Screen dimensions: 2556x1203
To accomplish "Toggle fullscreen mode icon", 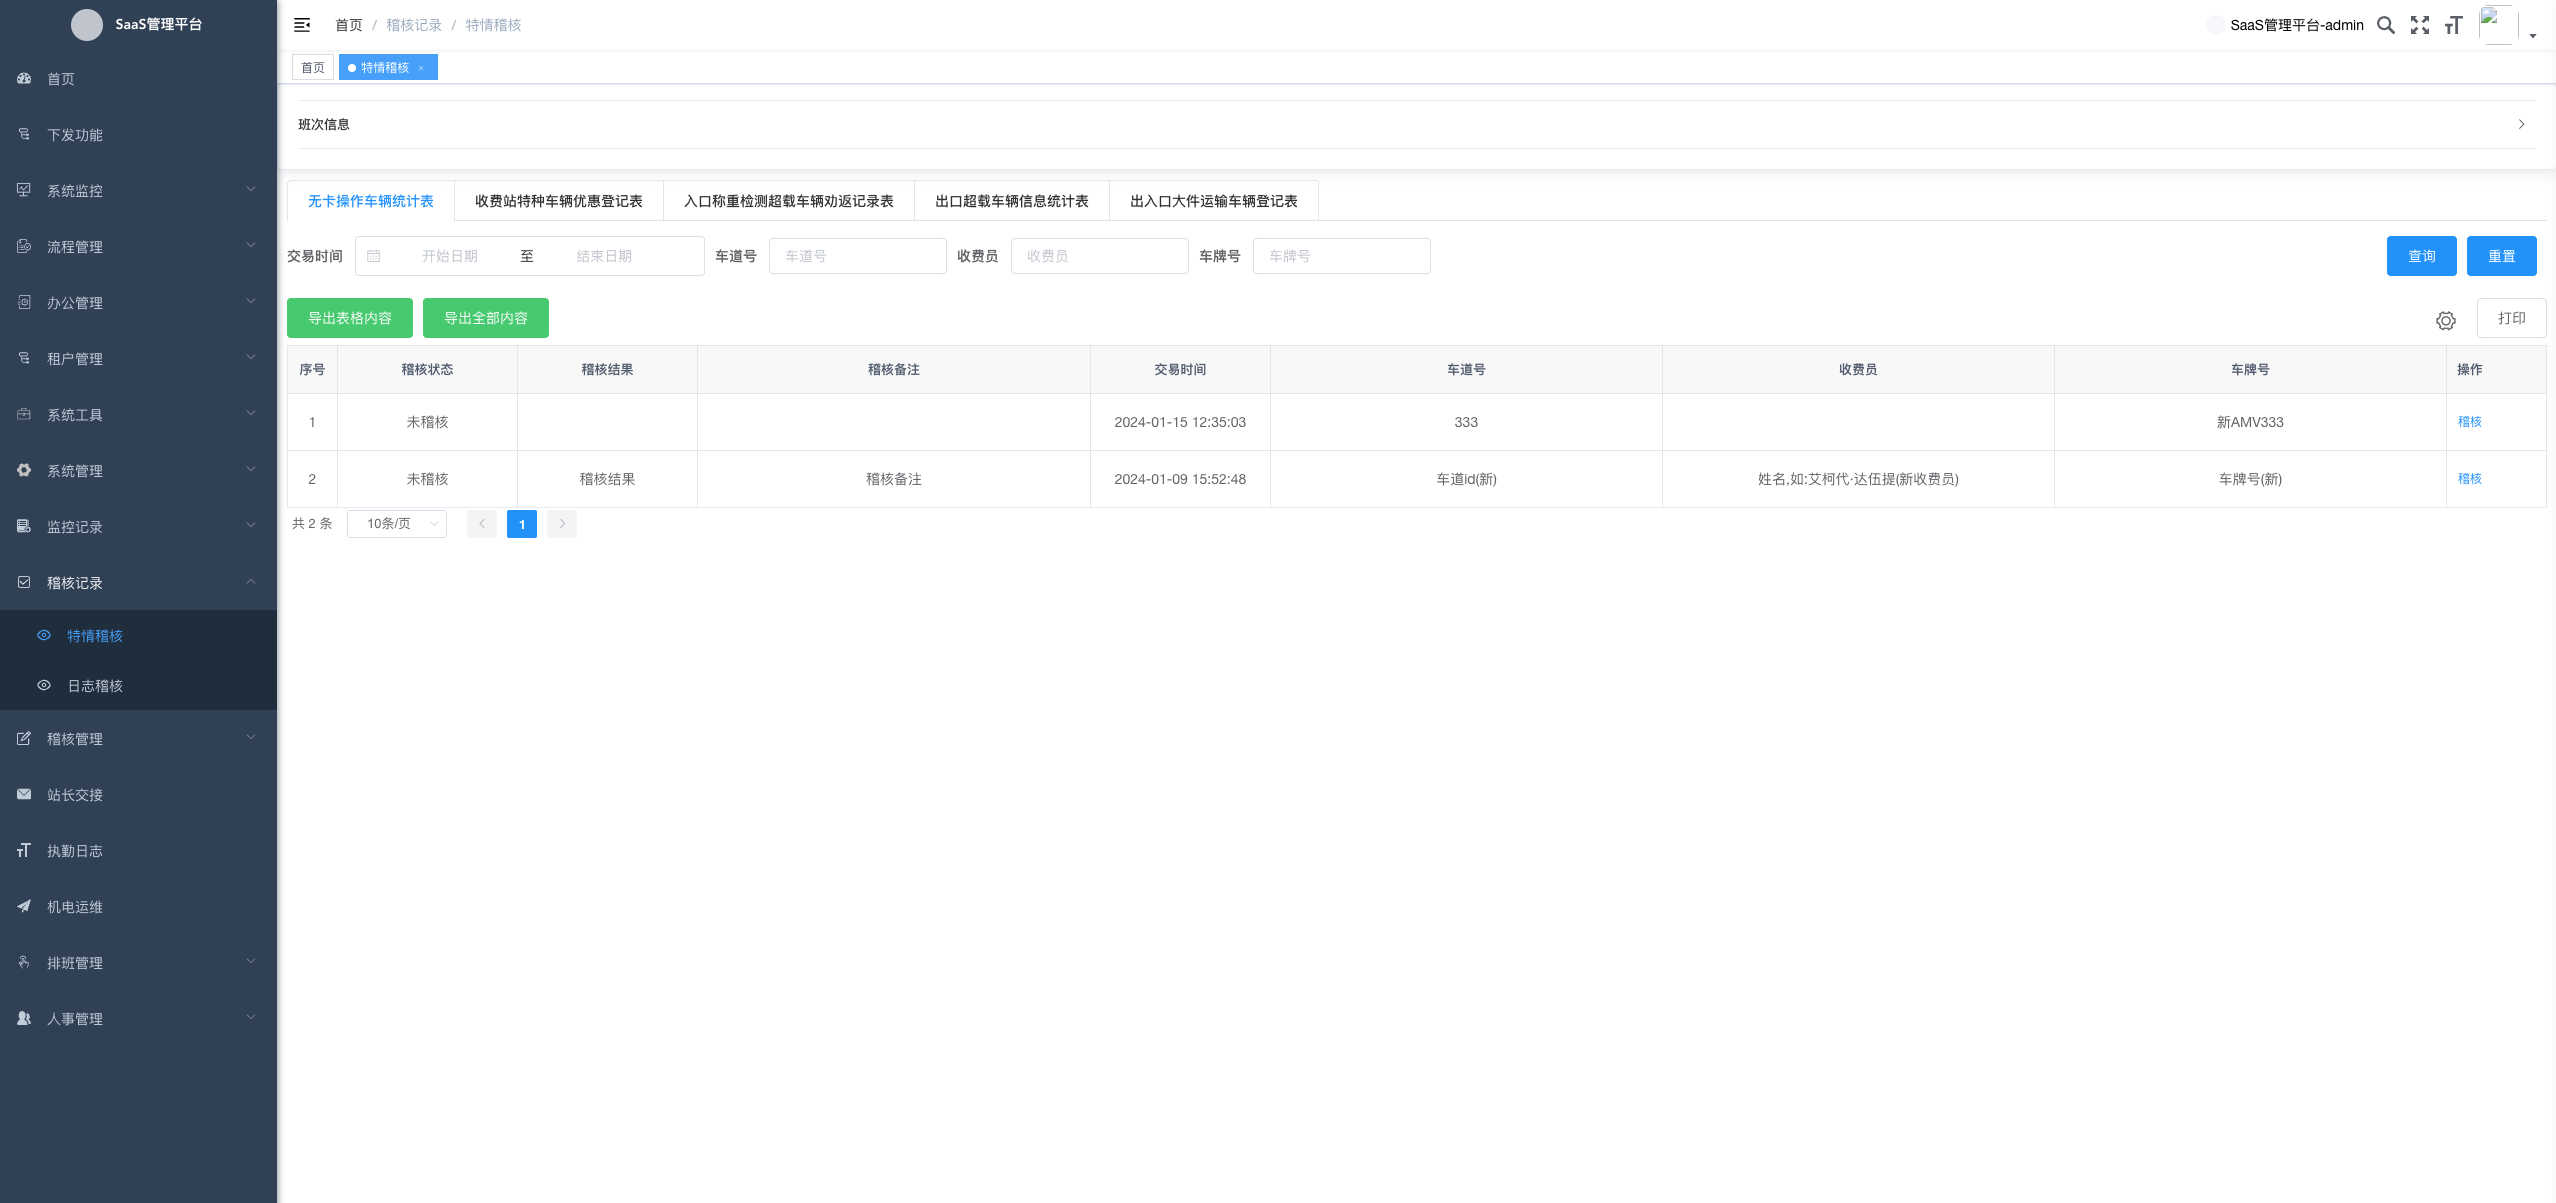I will coord(2420,25).
